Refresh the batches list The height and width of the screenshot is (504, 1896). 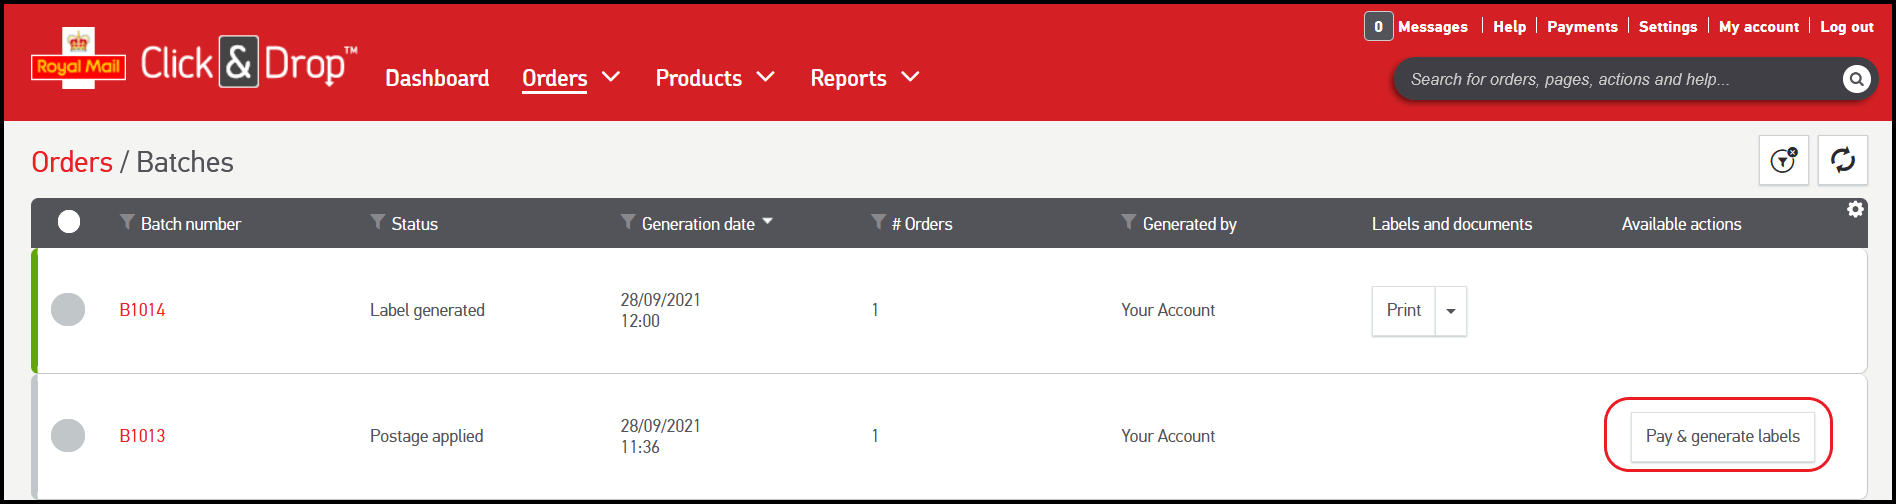pos(1842,160)
